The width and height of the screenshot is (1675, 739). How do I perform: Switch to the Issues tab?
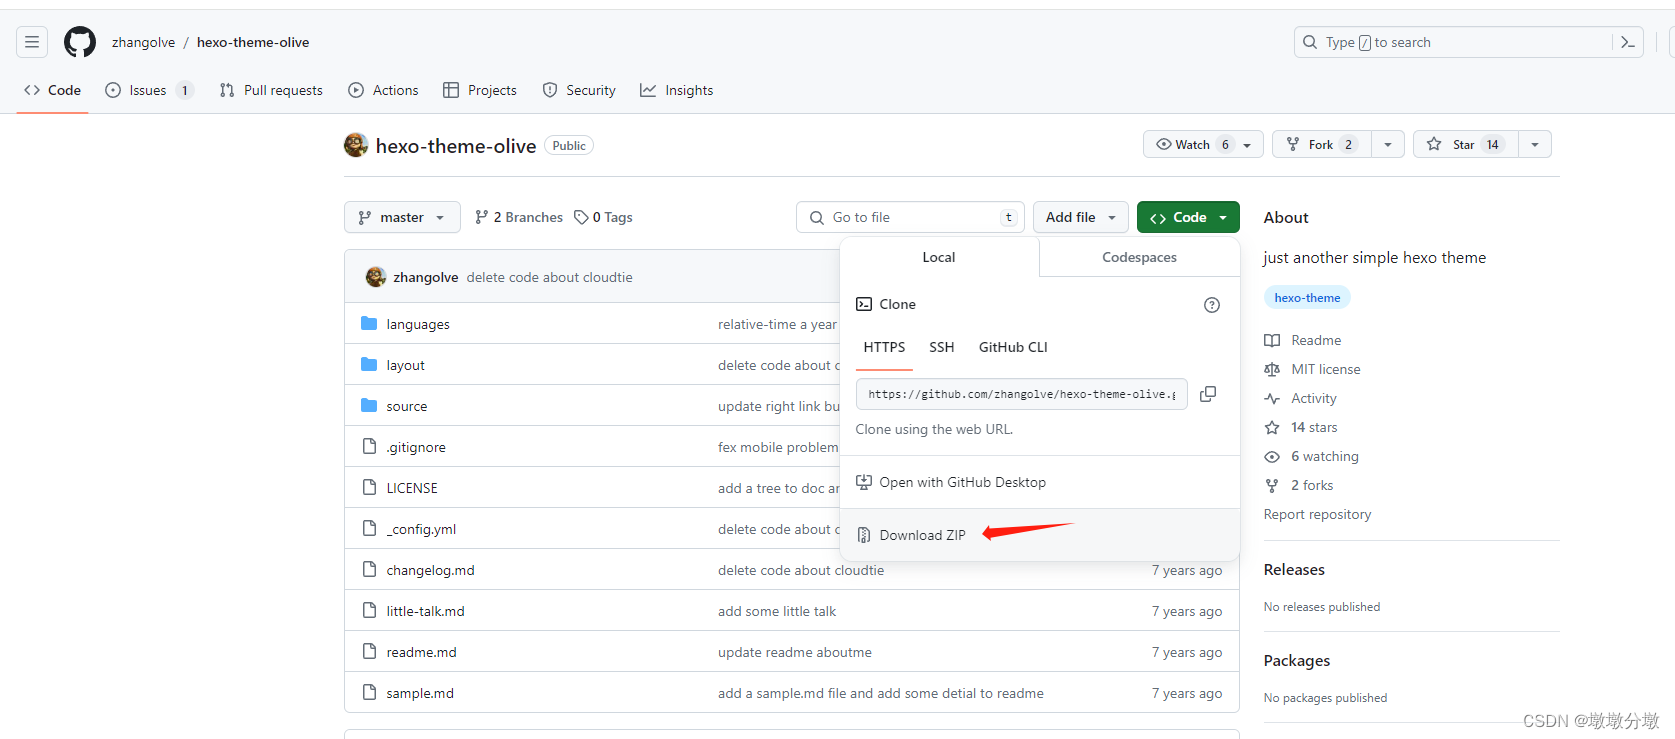point(148,90)
